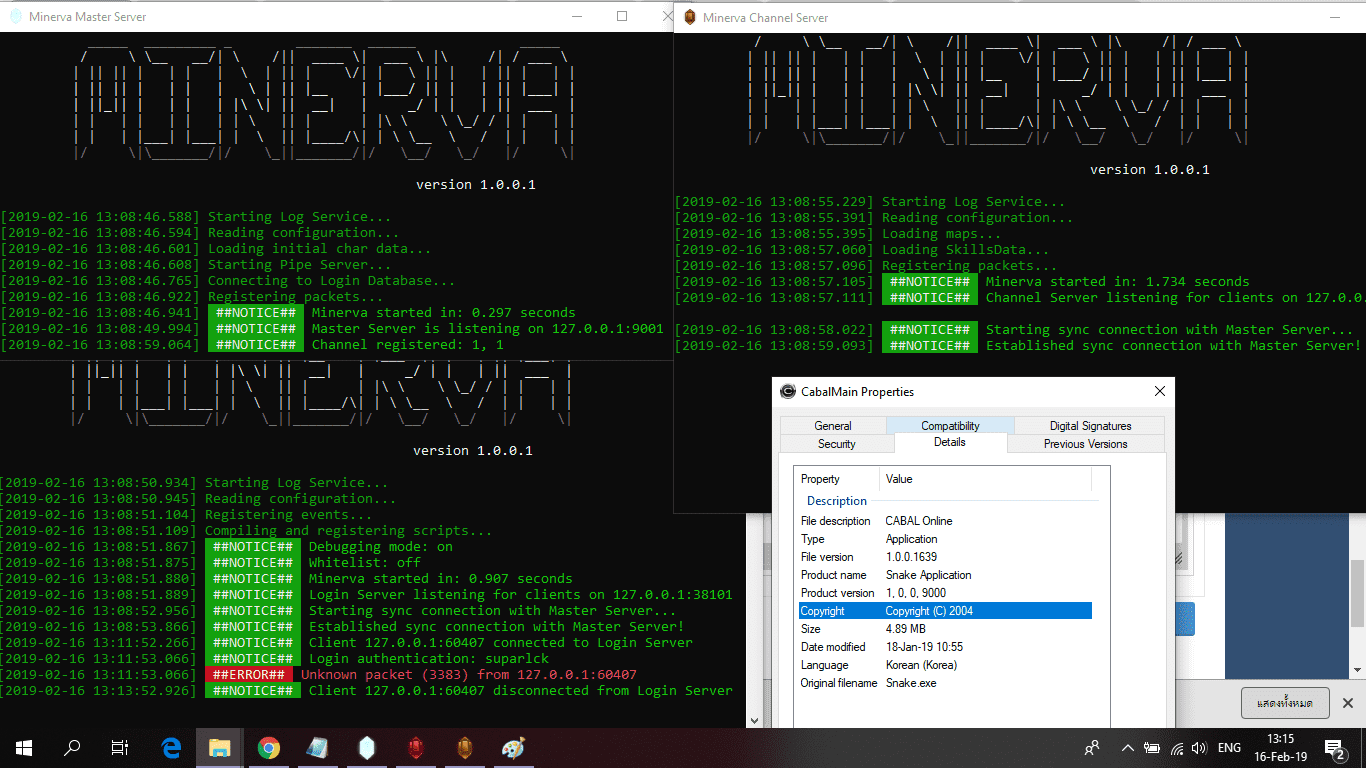
Task: Select the highlighted Copyright row
Action: pos(945,611)
